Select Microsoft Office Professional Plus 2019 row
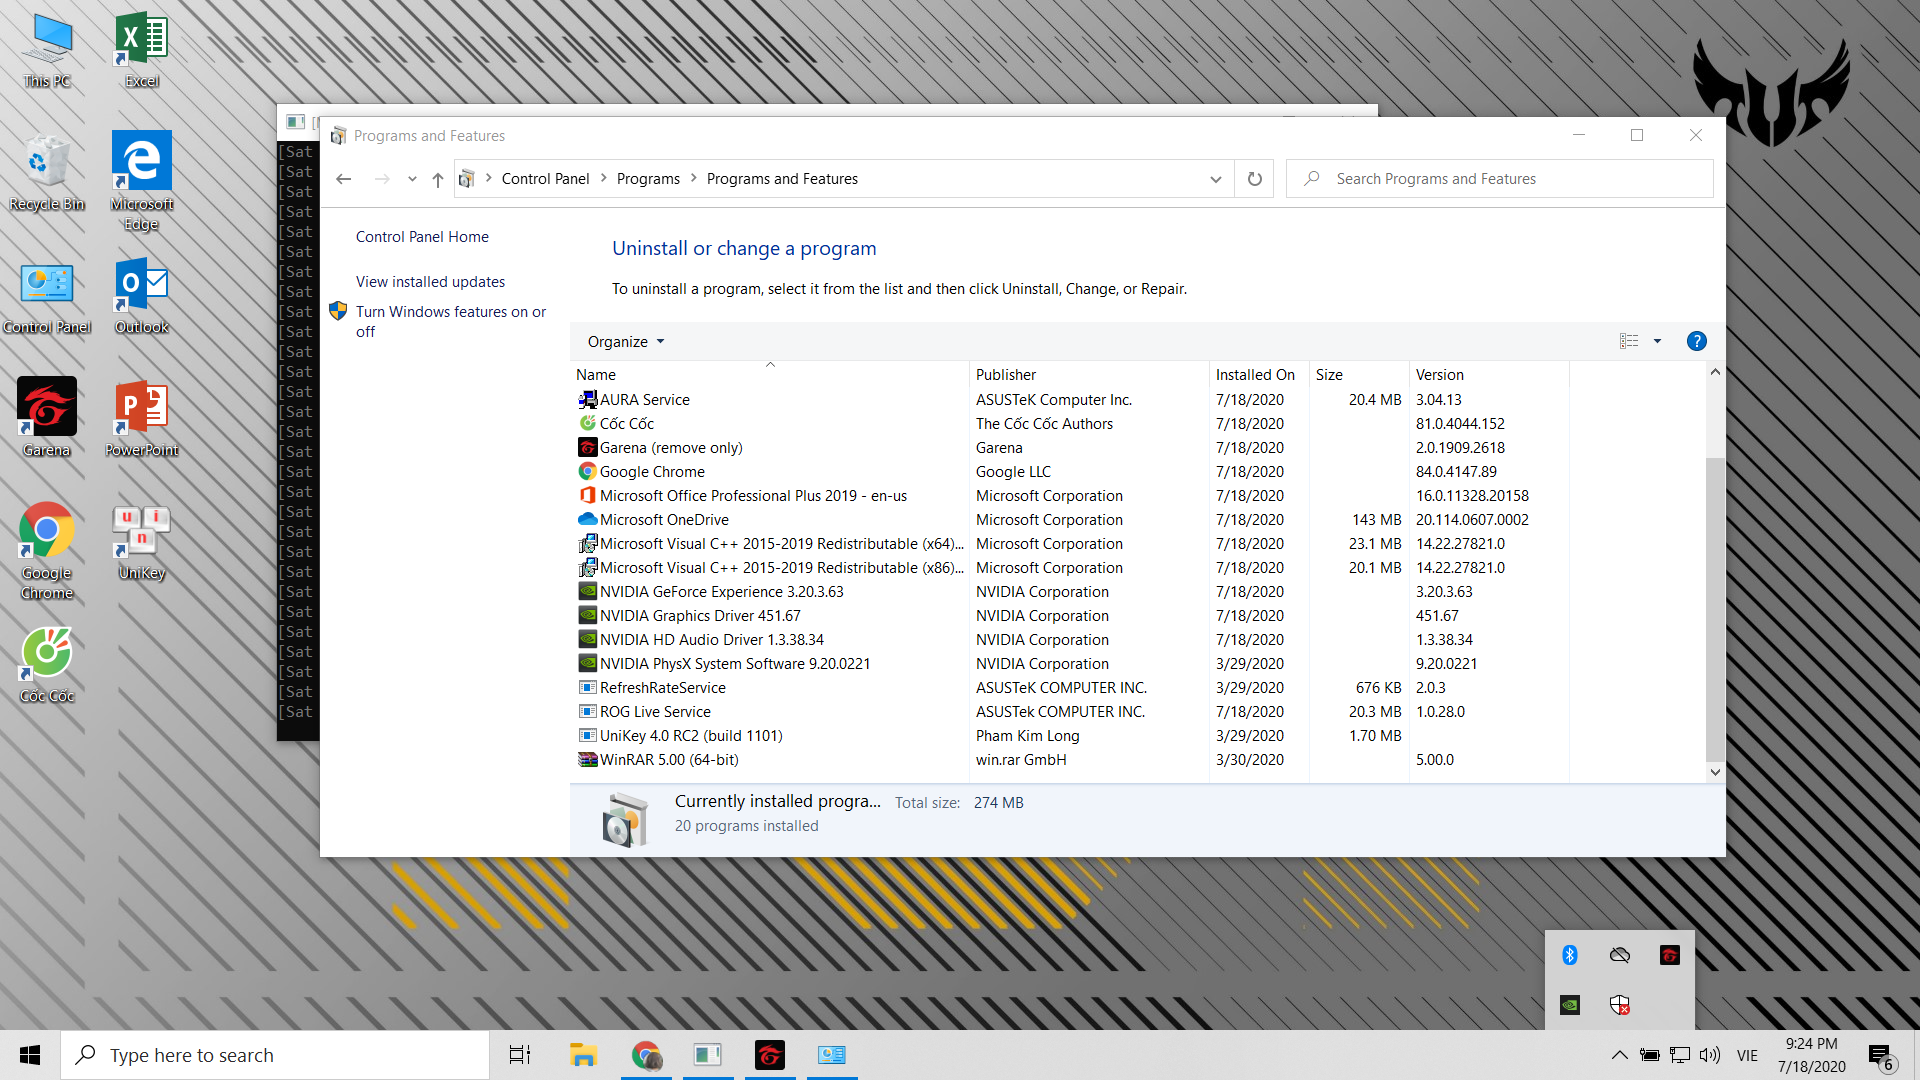This screenshot has width=1920, height=1080. click(1069, 496)
